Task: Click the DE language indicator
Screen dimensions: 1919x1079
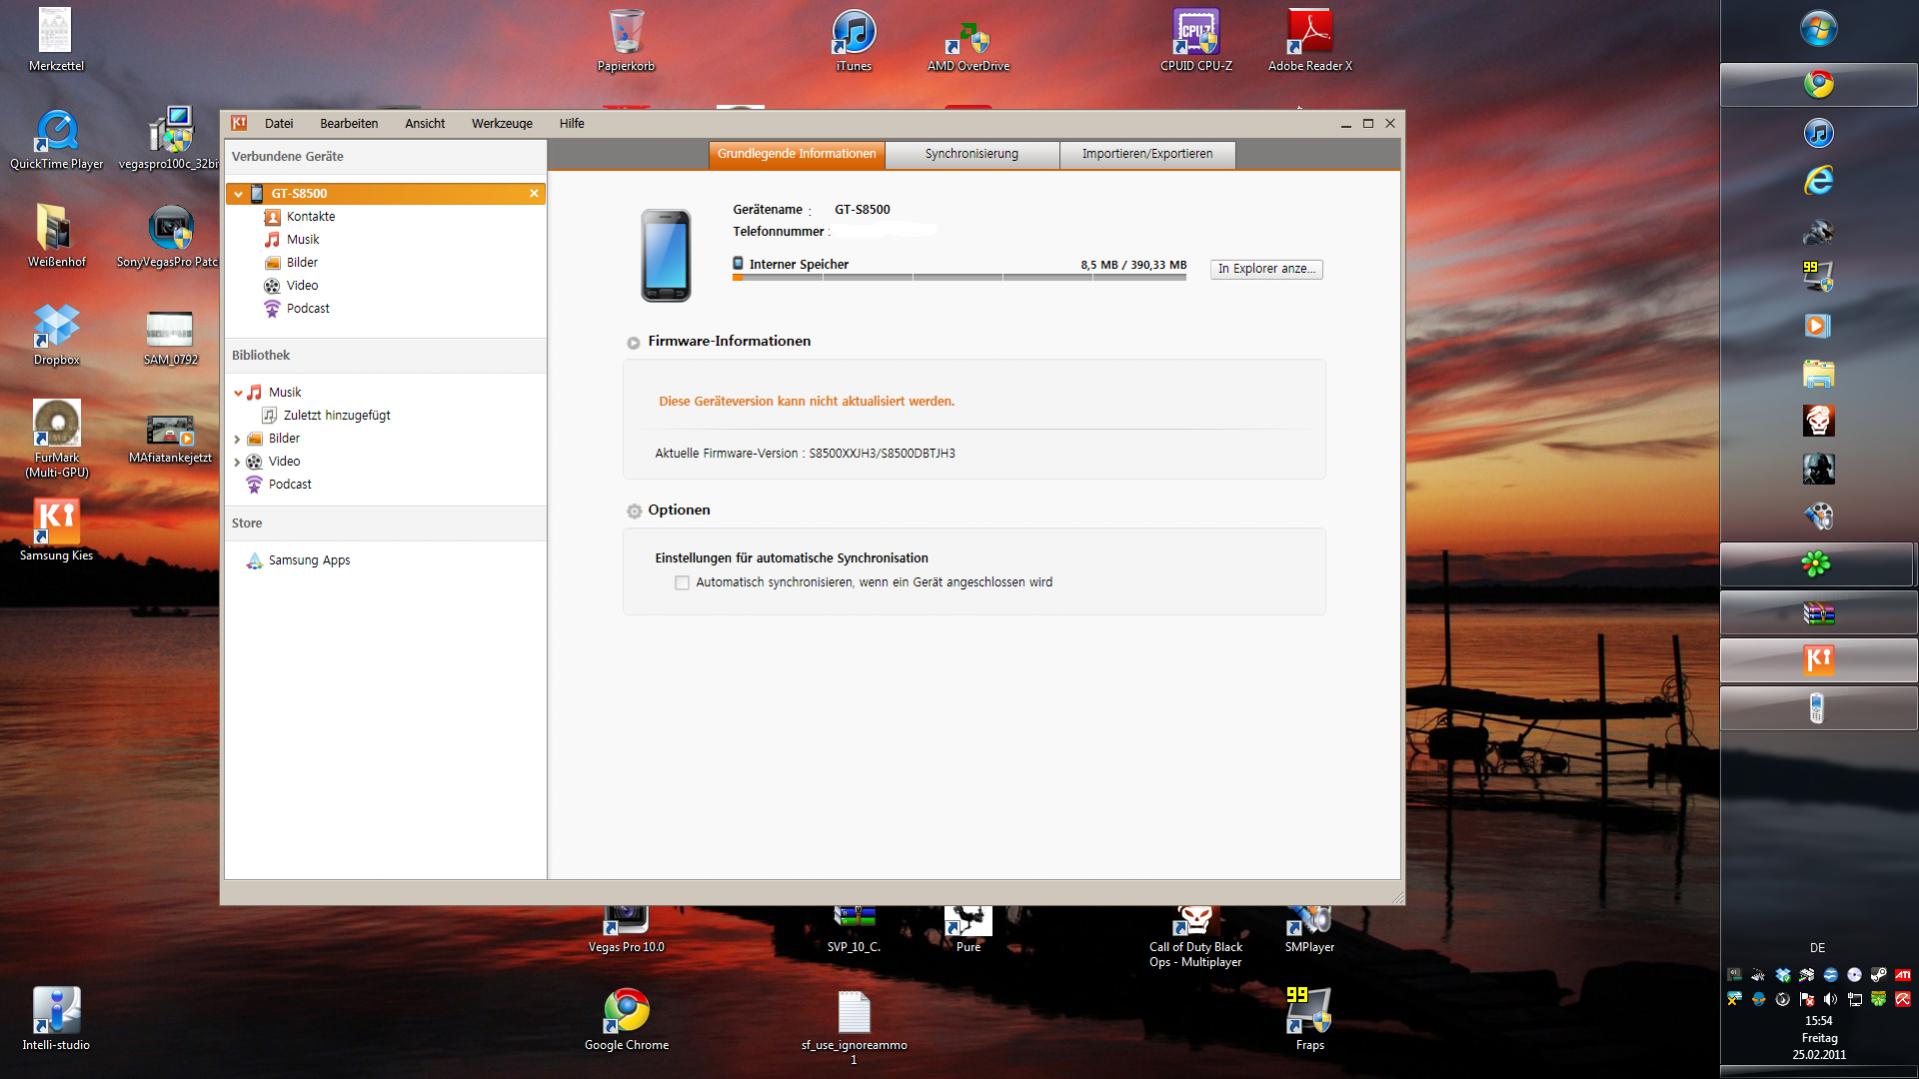Action: [1818, 948]
